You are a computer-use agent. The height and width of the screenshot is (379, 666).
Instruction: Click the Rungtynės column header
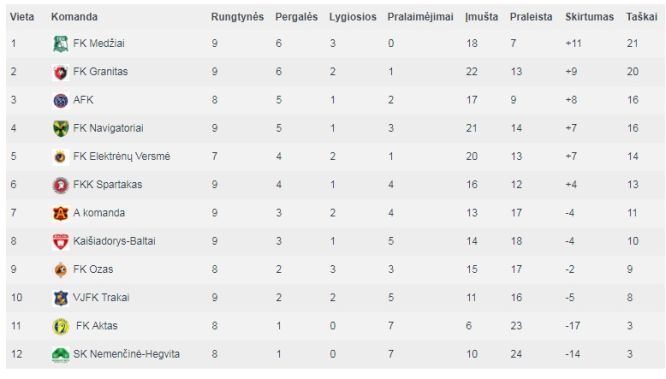(237, 17)
